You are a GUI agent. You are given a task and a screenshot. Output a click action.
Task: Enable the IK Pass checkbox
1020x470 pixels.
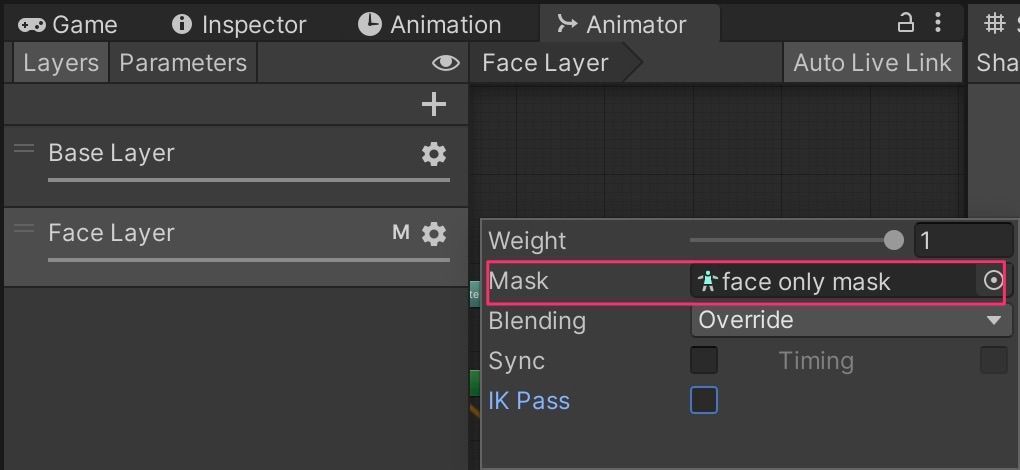[704, 400]
